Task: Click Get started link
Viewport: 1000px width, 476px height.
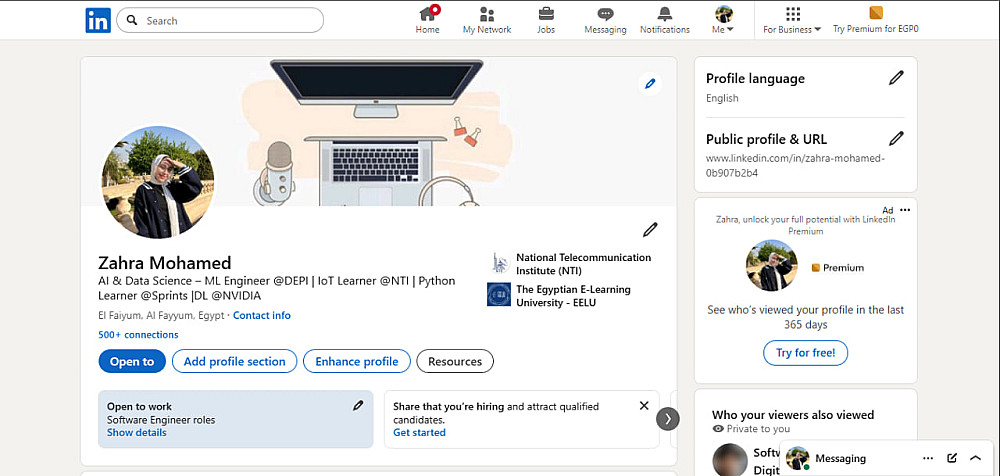Action: coord(419,433)
